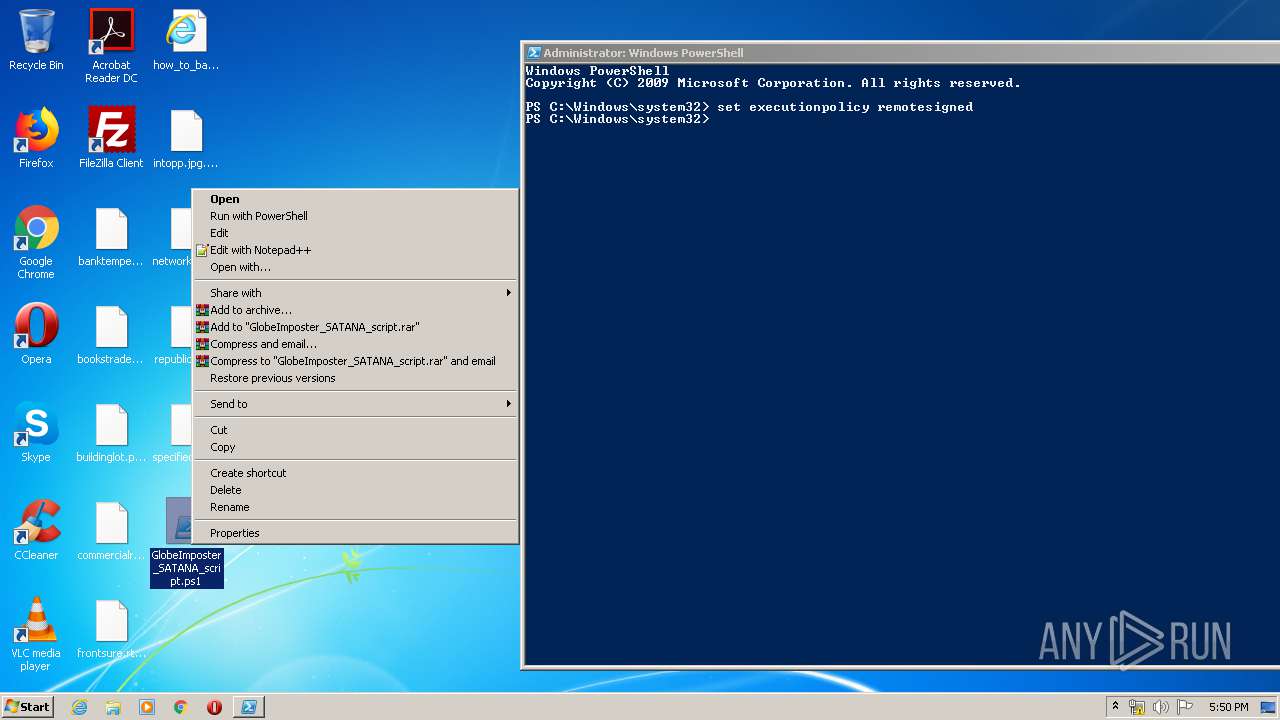Choose Add to "GlobeImposter_SATANA_script.rar"
1280x720 pixels.
(x=355, y=327)
